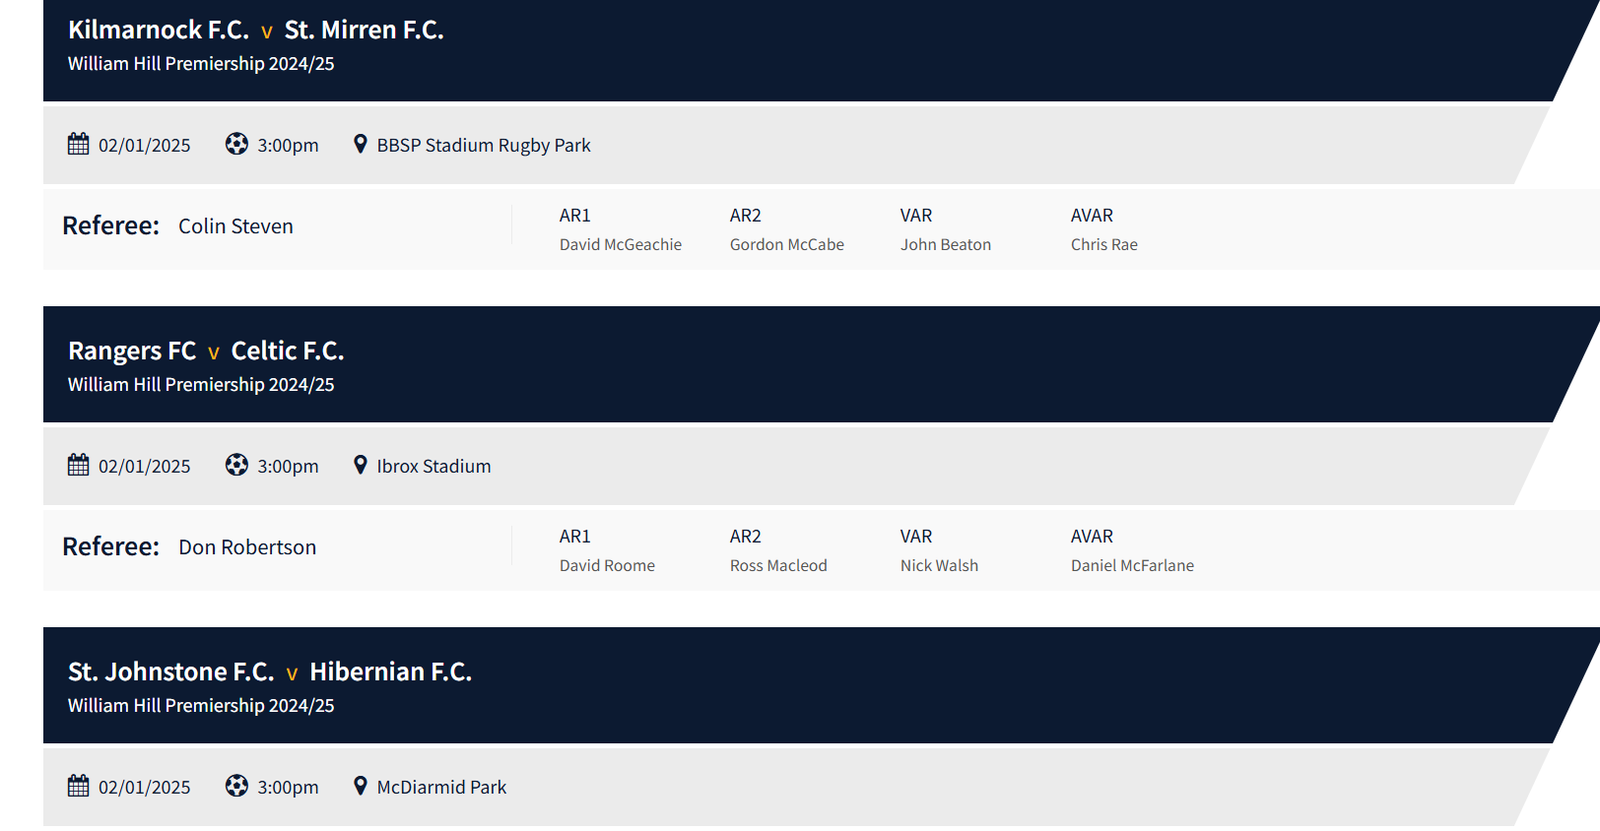Screen dimensions: 1600x831
Task: Select referee Don Robertson
Action: (247, 547)
